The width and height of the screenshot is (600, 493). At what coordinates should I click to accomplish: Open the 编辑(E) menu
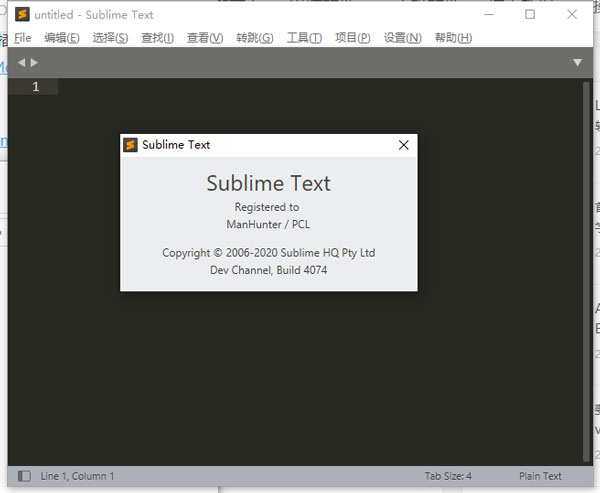click(x=62, y=38)
